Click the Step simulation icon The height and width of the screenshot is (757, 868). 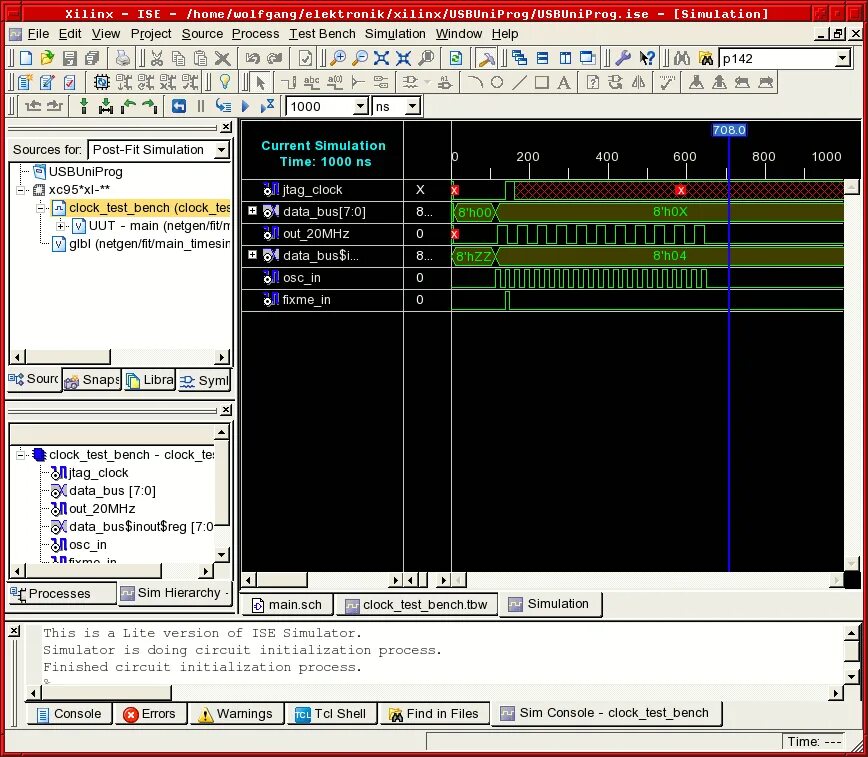pos(223,106)
